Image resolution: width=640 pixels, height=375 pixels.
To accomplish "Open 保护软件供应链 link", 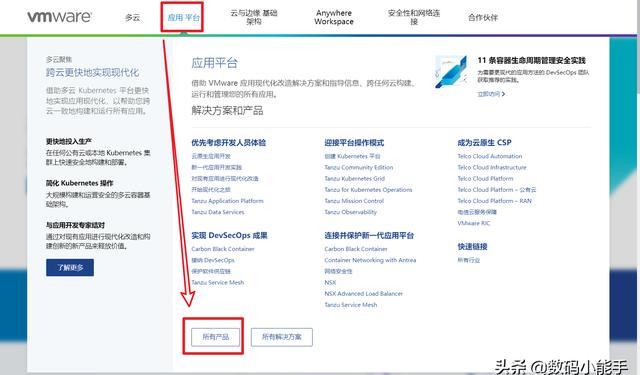I will pos(211,271).
